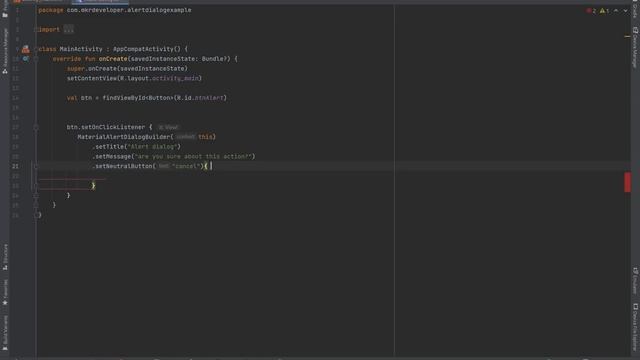The width and height of the screenshot is (640, 360).
Task: Click fold end marker at line 23
Action: point(36,186)
